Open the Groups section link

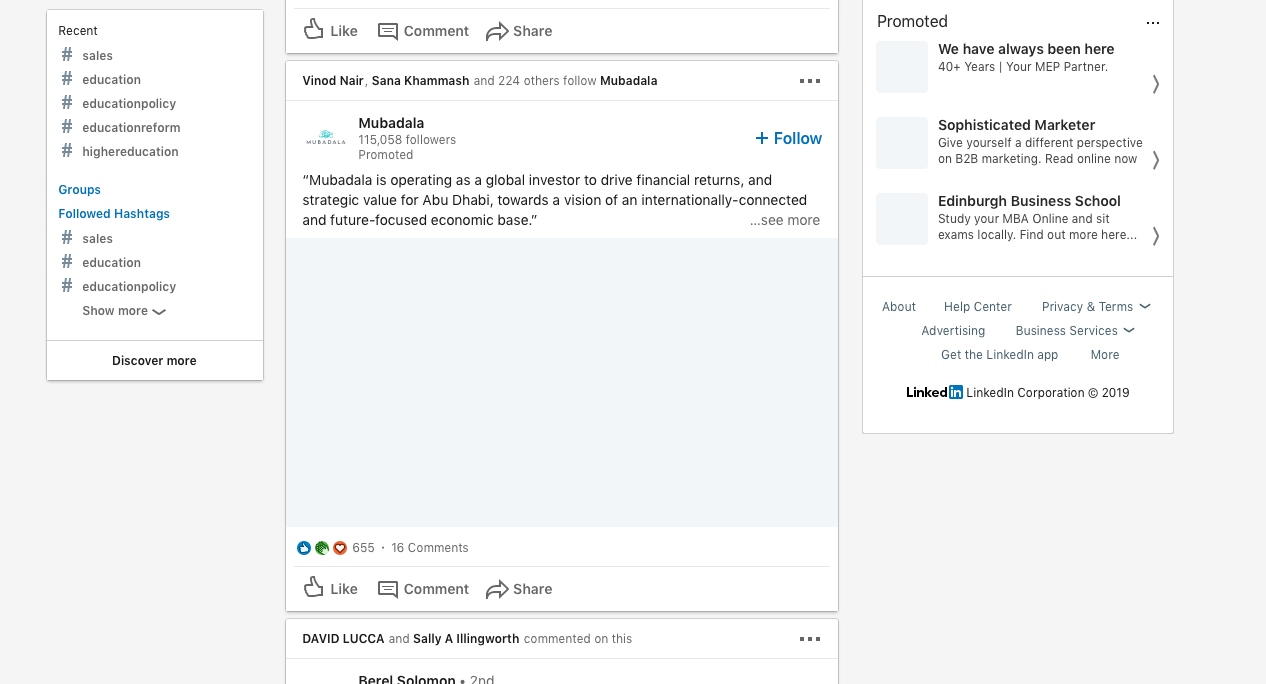click(80, 190)
